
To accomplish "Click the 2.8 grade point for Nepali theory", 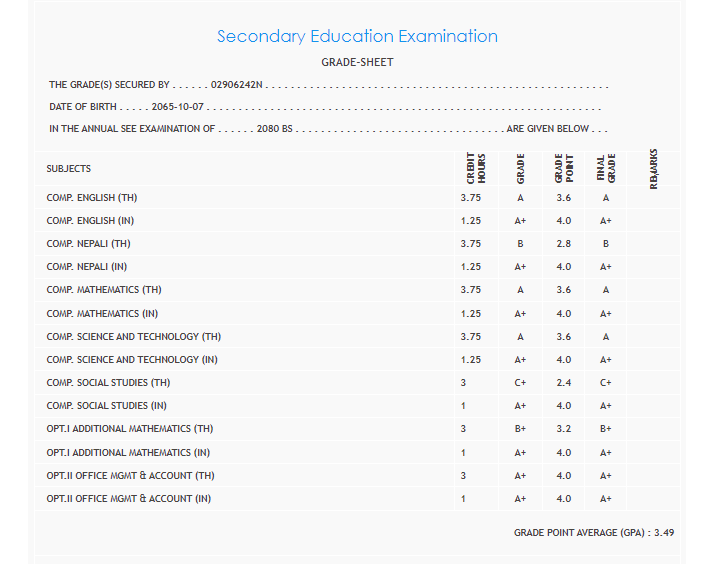I will pyautogui.click(x=563, y=244).
